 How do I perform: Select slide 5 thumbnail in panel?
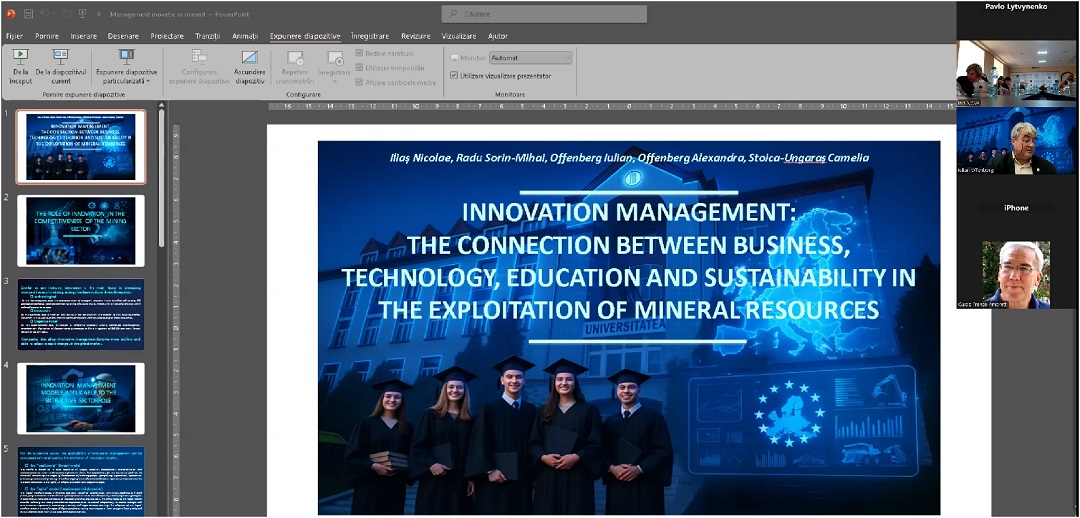81,481
